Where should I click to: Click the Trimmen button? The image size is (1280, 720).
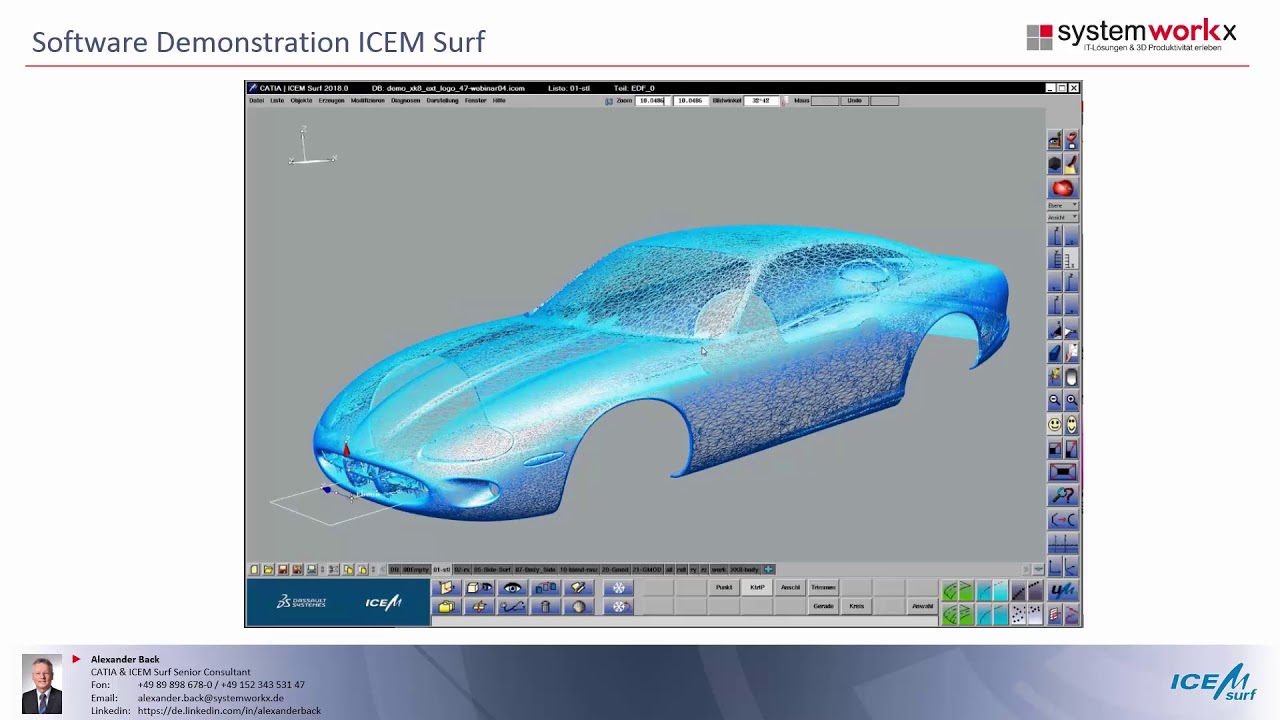pyautogui.click(x=823, y=587)
